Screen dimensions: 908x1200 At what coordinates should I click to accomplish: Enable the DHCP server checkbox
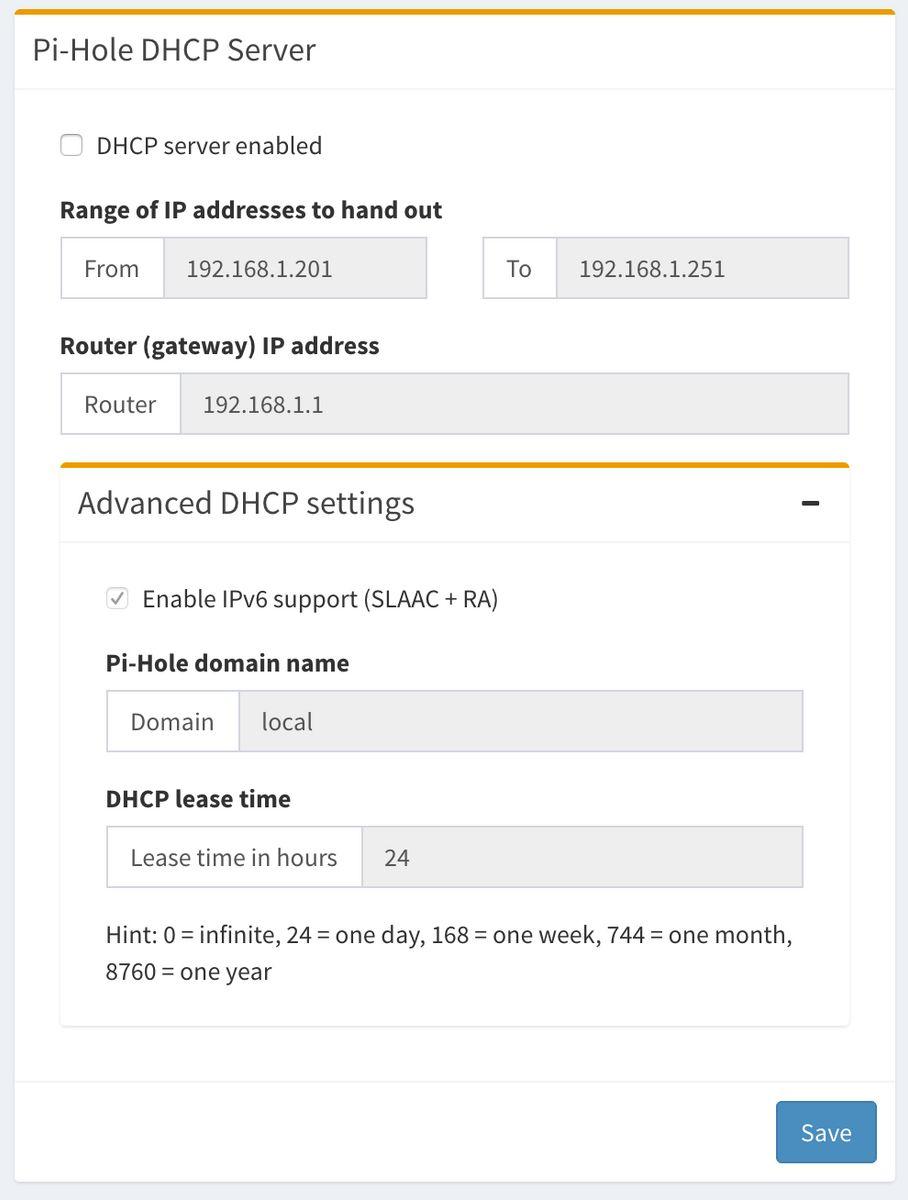(x=72, y=146)
